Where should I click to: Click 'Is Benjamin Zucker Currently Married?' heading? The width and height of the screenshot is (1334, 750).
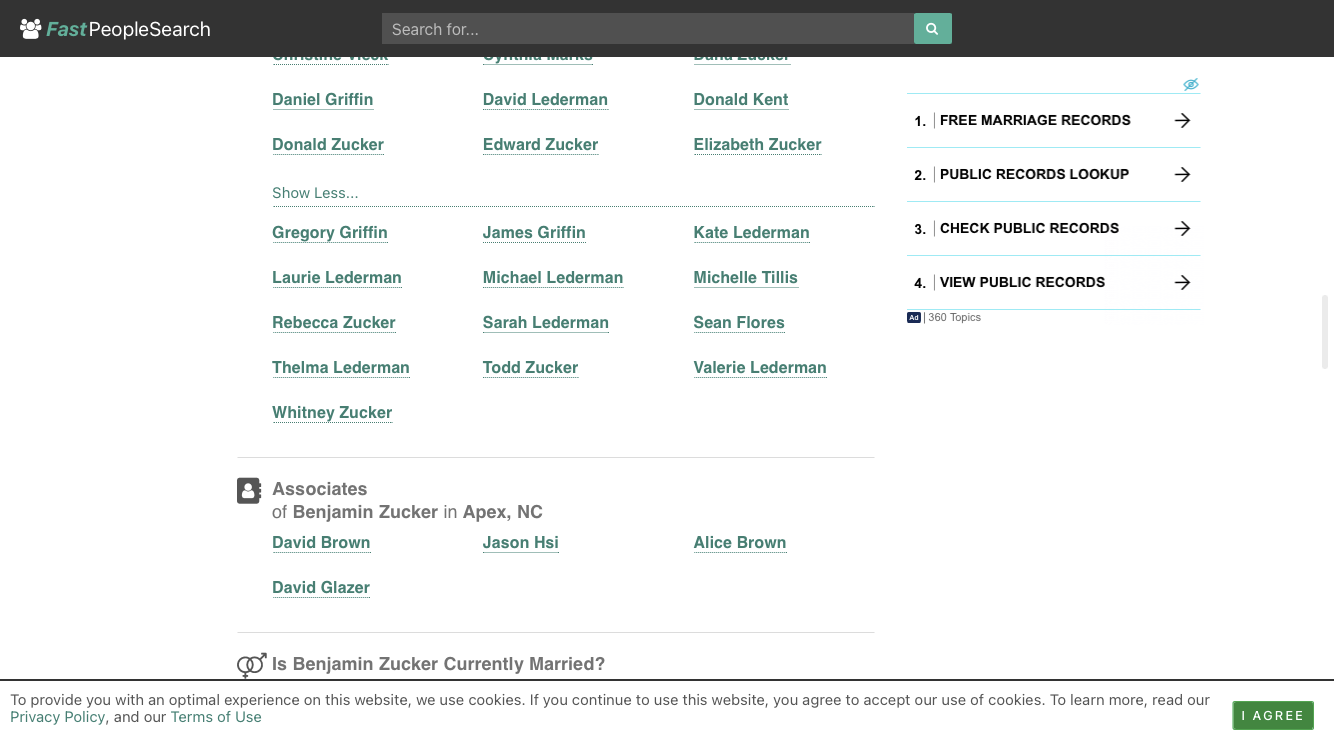[x=438, y=664]
